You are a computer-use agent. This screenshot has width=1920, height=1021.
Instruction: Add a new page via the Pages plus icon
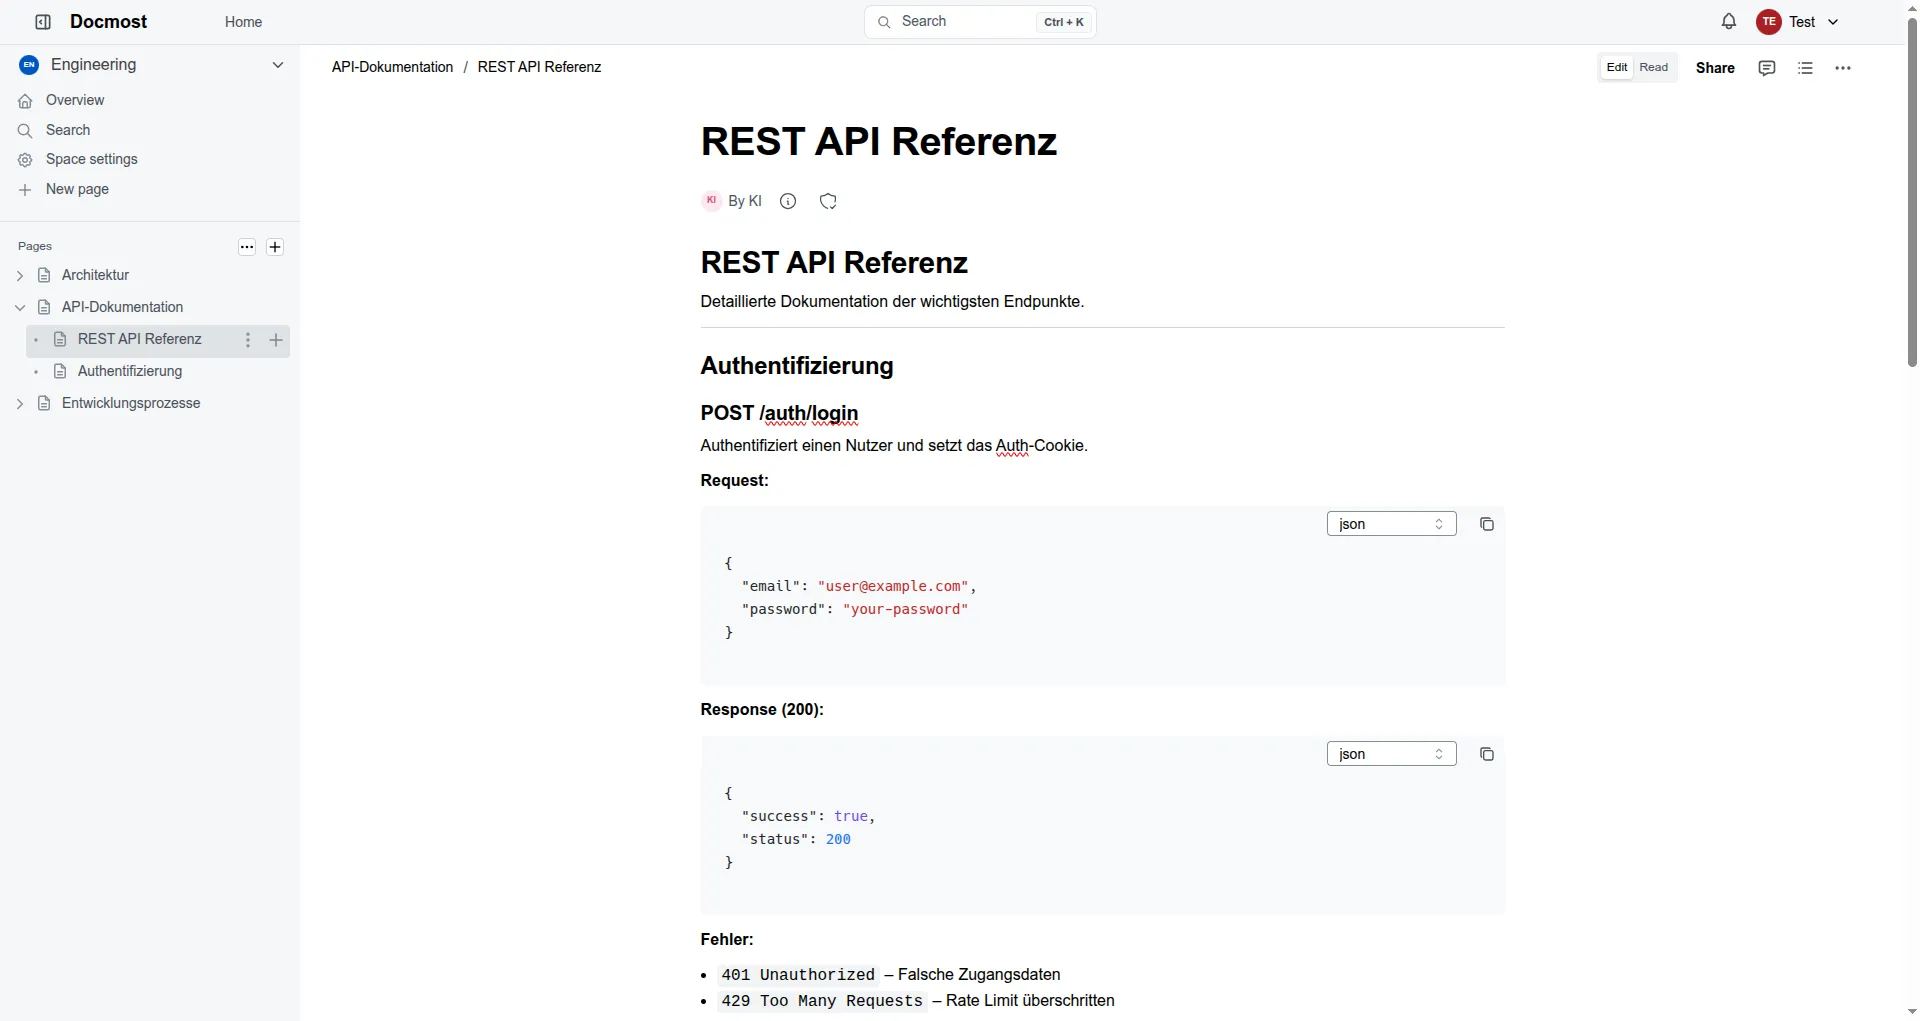275,247
